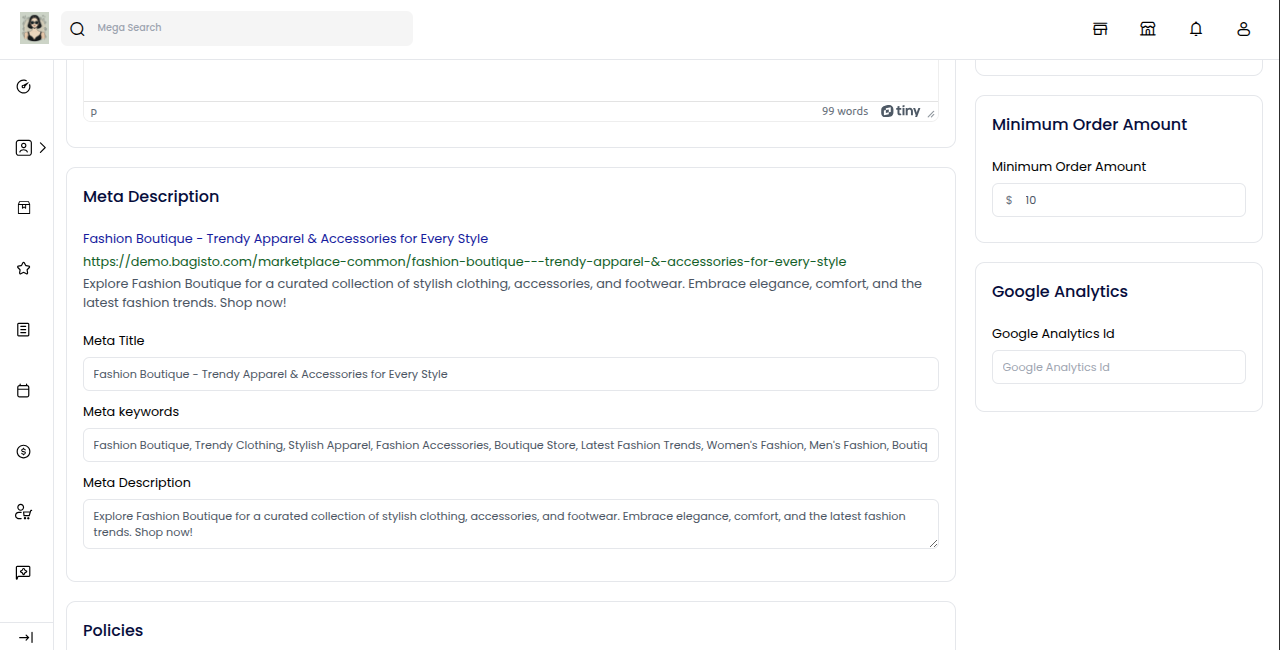Open the account avatar menu

[1243, 29]
